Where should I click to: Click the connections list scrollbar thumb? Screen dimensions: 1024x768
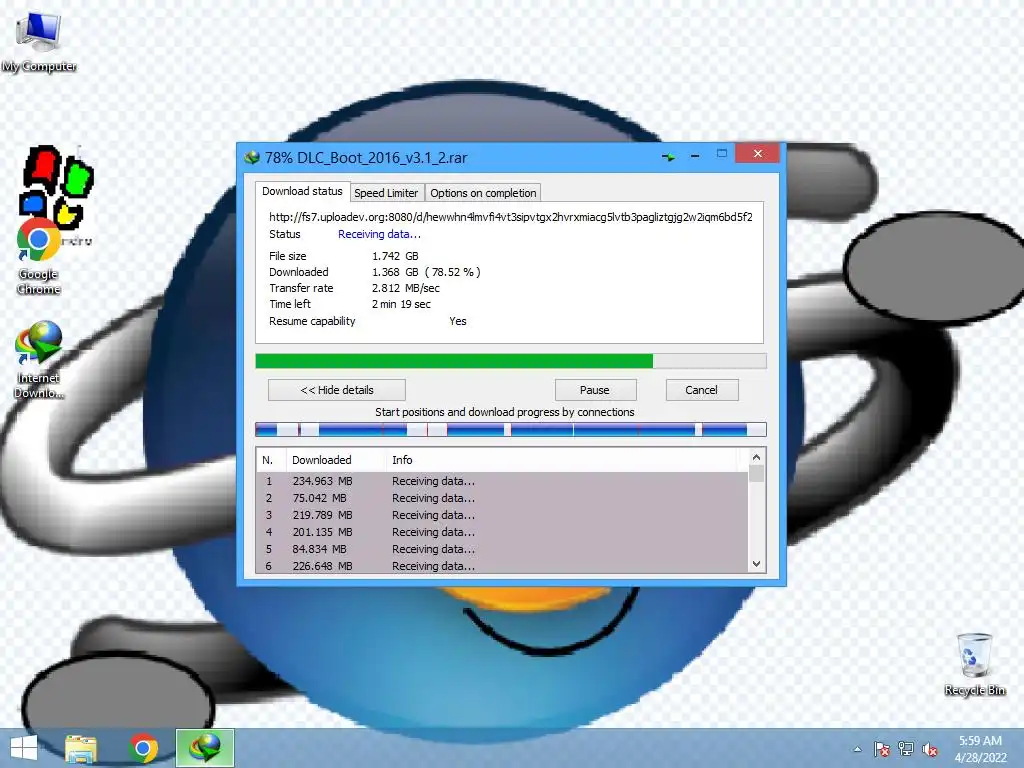(x=756, y=473)
